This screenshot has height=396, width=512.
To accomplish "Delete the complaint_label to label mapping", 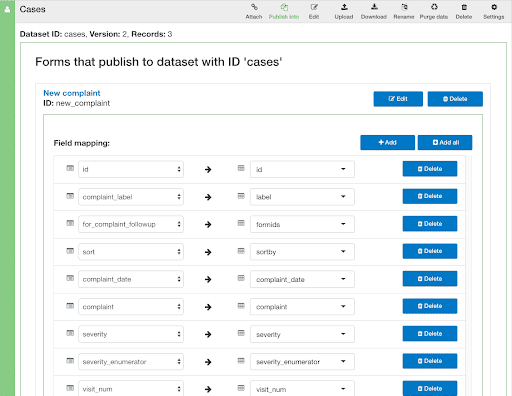I will [x=430, y=196].
